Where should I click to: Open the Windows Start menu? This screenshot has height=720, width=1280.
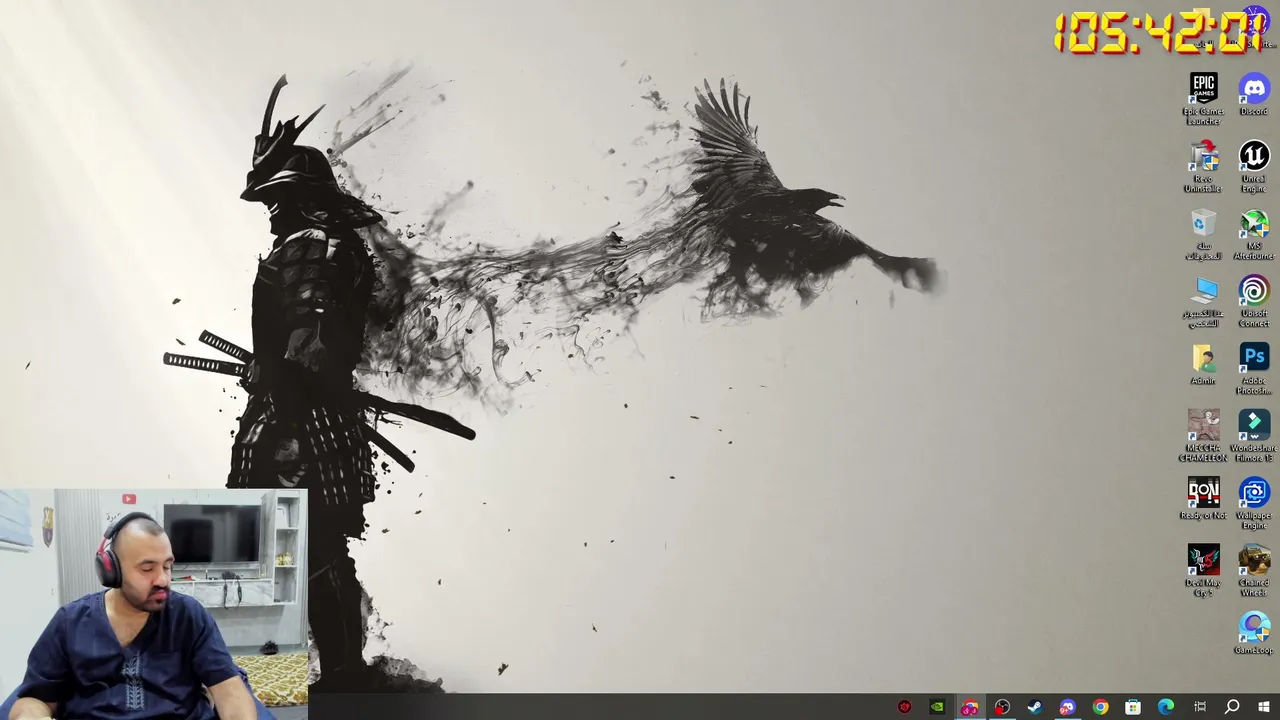[1264, 707]
